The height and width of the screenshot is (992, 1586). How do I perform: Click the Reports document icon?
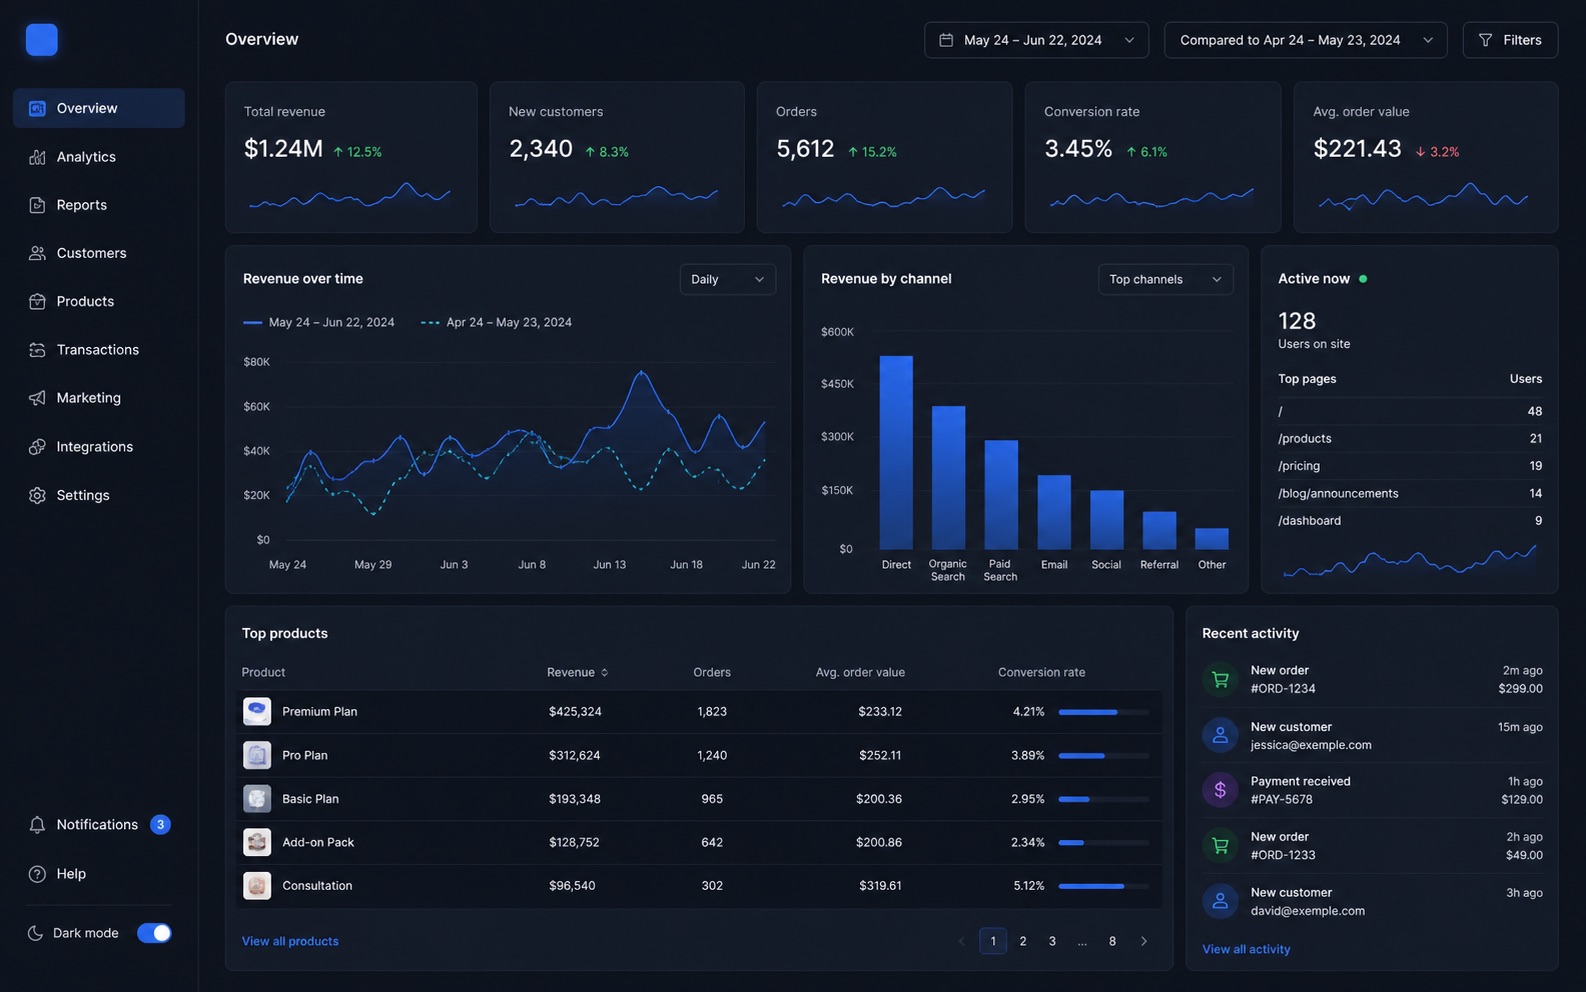37,205
